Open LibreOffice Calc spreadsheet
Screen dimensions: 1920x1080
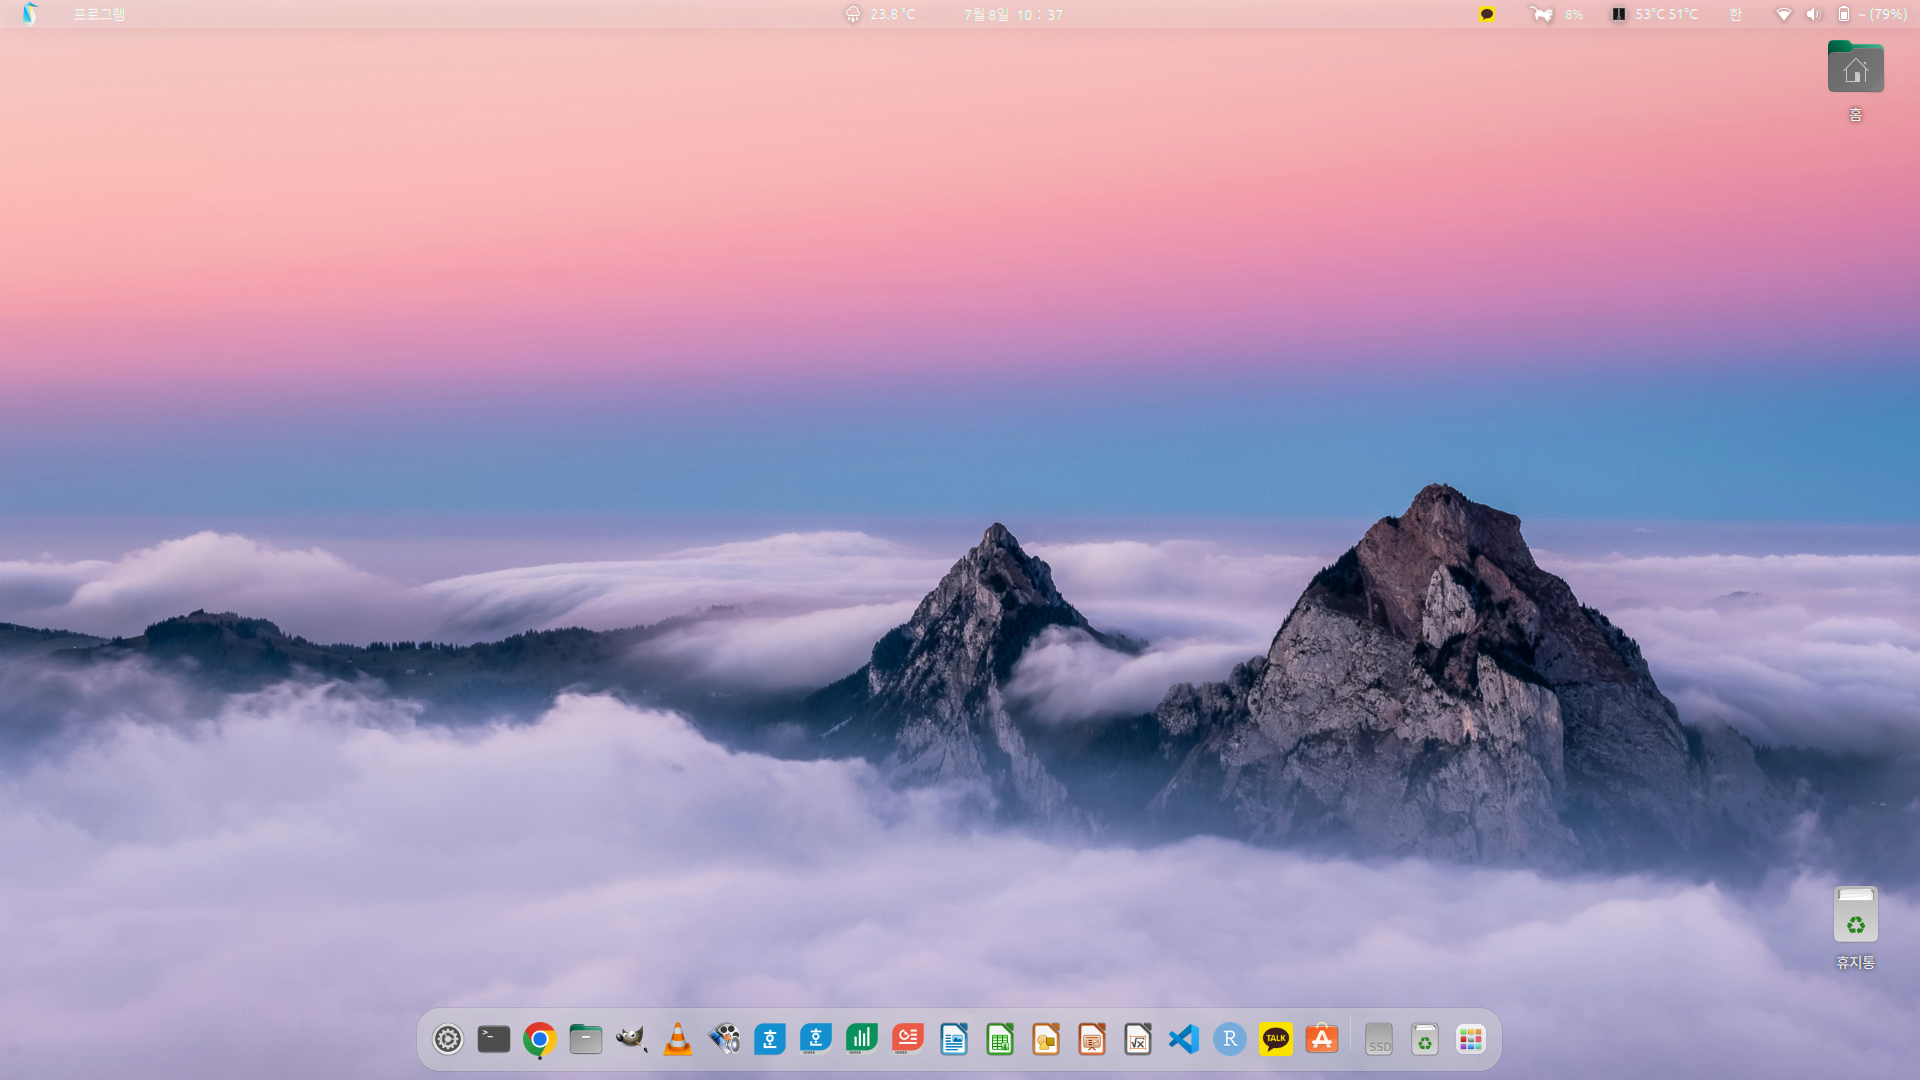click(999, 1040)
